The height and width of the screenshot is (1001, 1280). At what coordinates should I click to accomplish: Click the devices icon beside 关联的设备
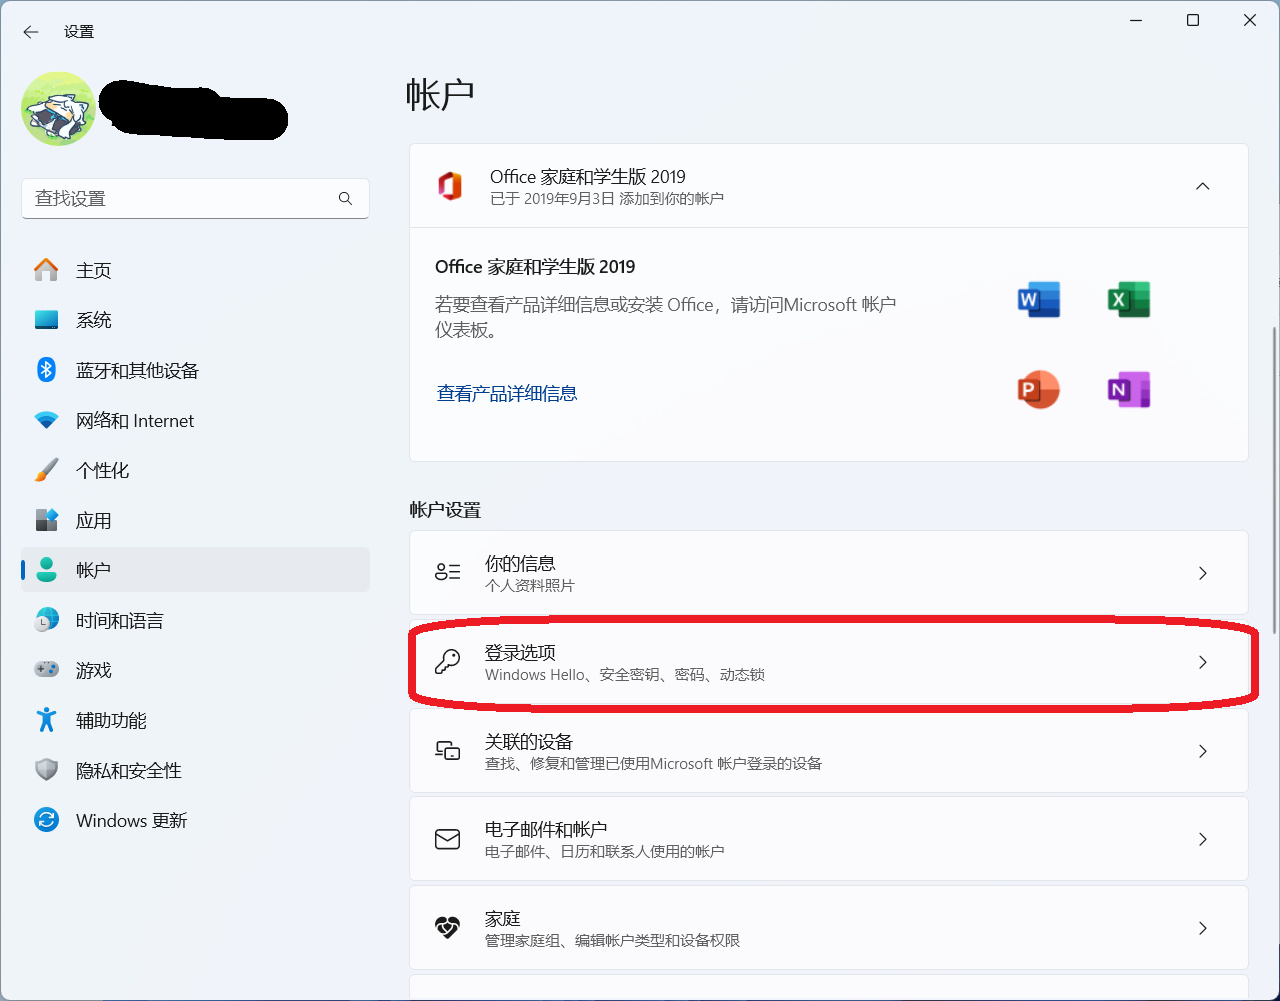447,750
